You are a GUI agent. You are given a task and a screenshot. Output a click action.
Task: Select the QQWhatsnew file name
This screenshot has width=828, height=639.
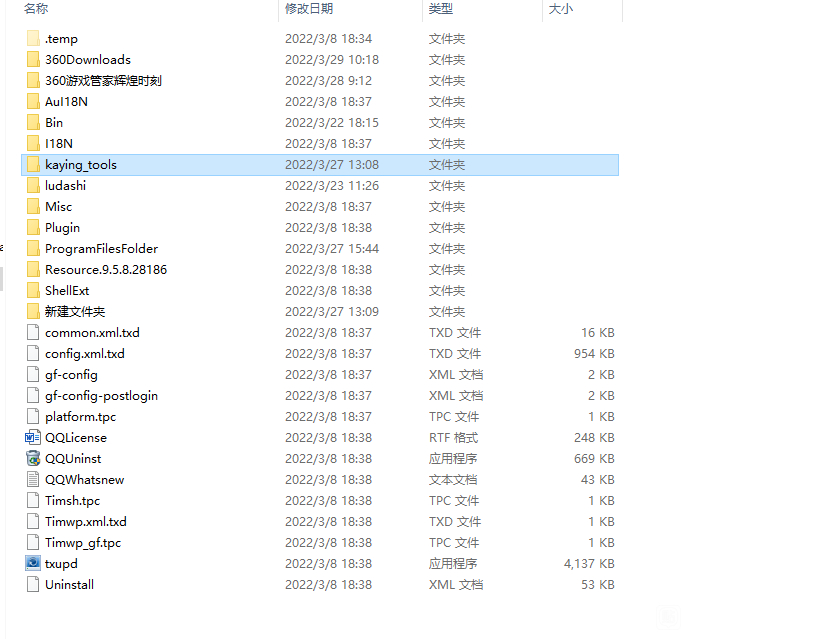coord(84,480)
